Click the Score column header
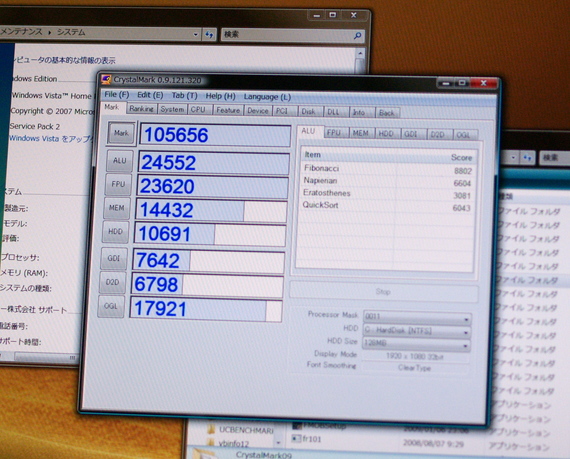Image resolution: width=570 pixels, height=459 pixels. click(435, 157)
